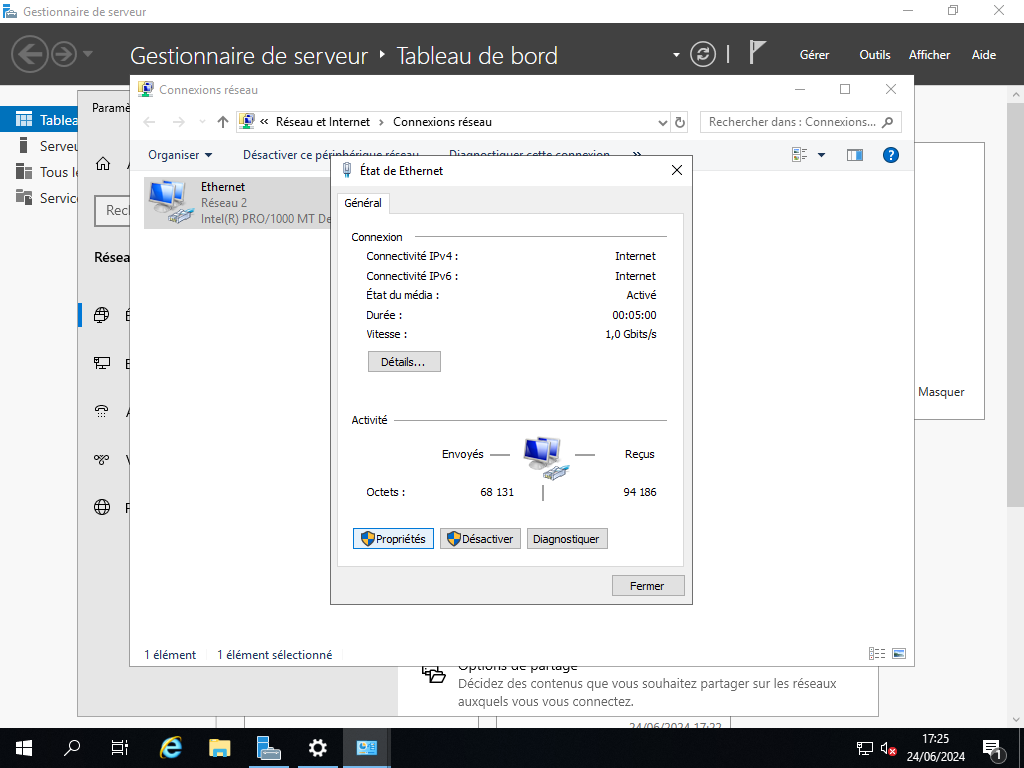1024x768 pixels.
Task: Refresh the Server Manager dashboard
Action: 703,54
